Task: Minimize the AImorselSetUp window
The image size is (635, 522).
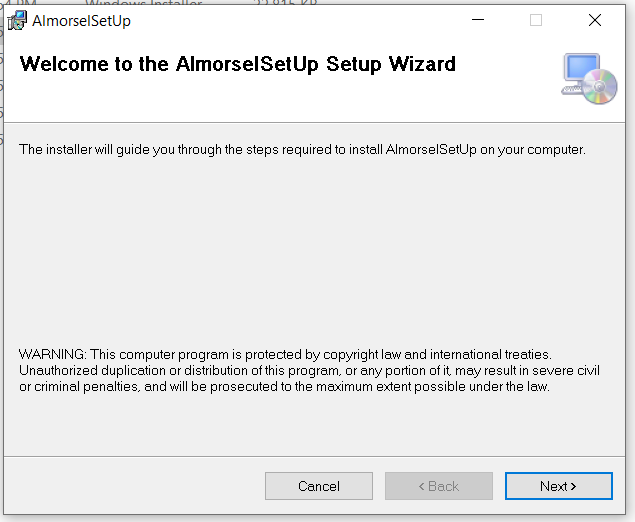Action: coord(478,20)
